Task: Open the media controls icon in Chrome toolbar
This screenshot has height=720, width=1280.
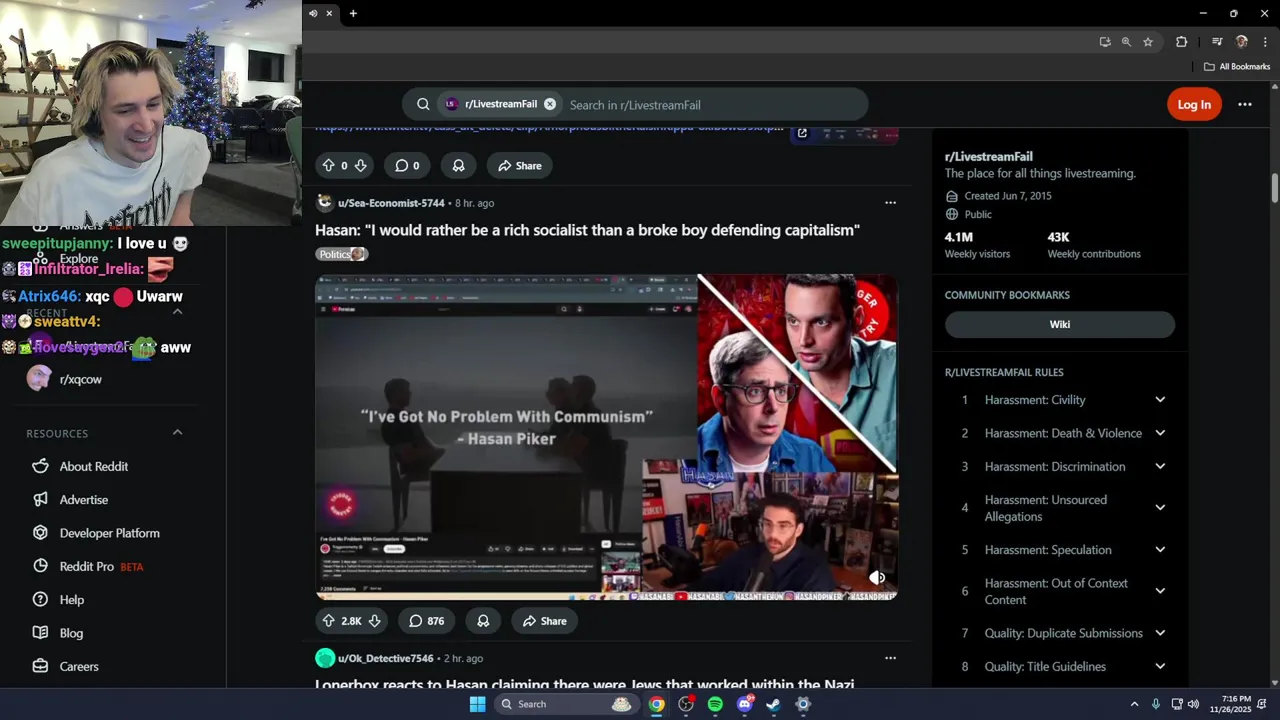Action: click(x=1217, y=42)
